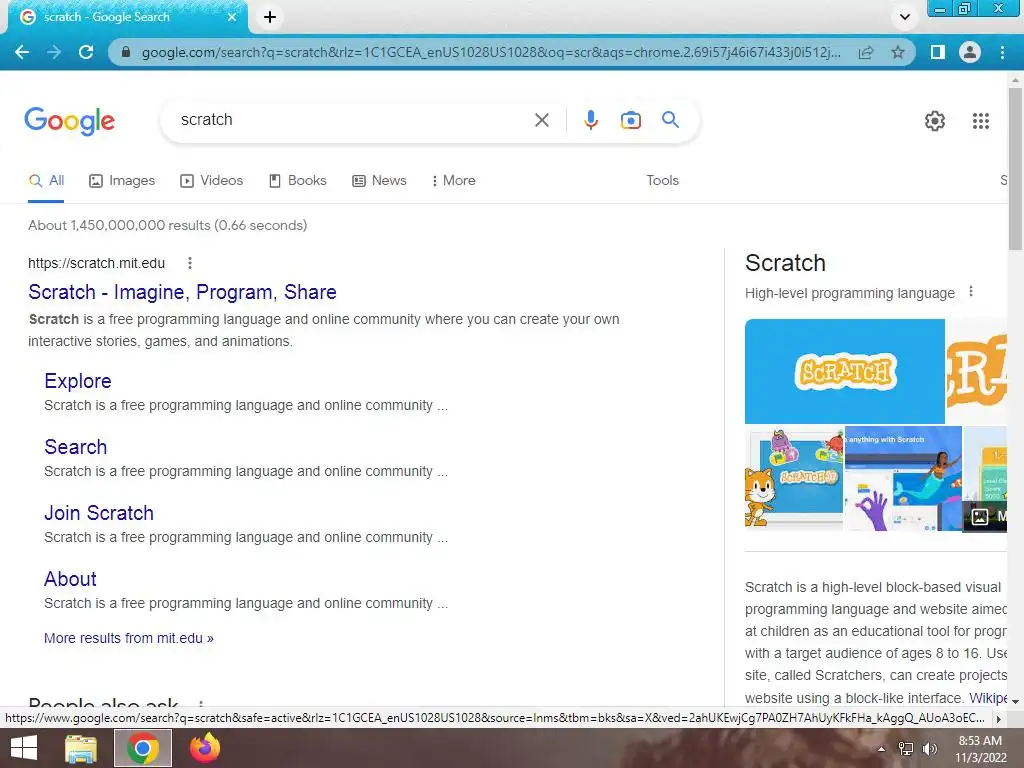Open the Search sitelink
The width and height of the screenshot is (1024, 768).
(x=76, y=447)
